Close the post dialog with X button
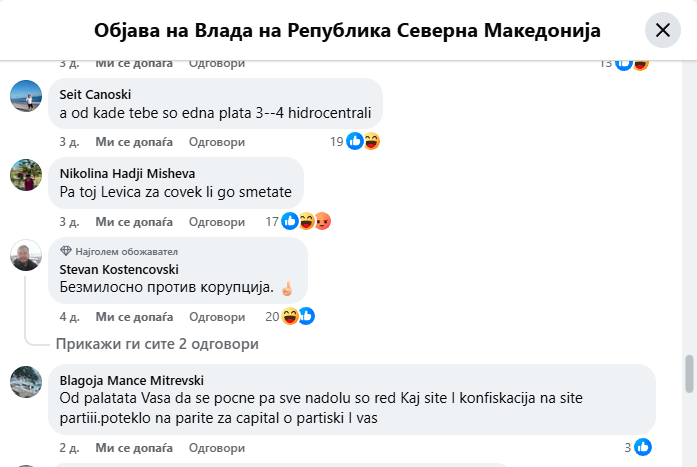697x467 pixels. (x=662, y=31)
